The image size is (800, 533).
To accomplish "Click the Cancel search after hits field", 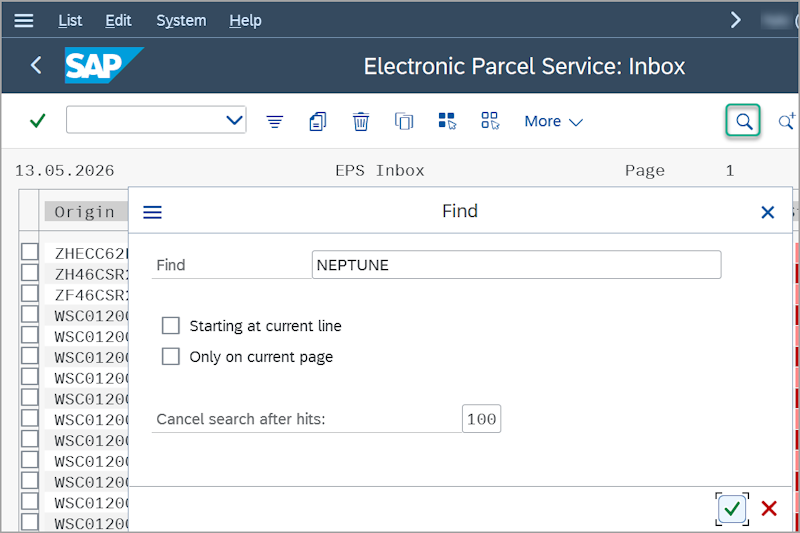I will click(482, 419).
